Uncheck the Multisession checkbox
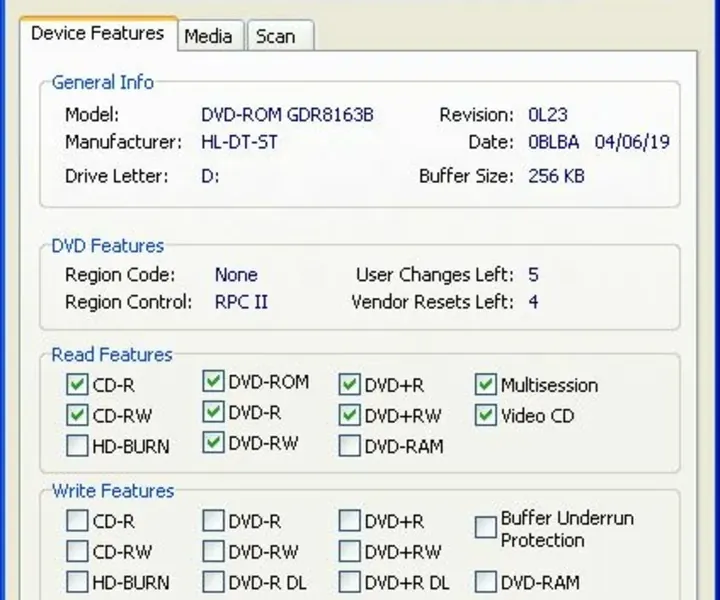This screenshot has width=720, height=600. 486,385
